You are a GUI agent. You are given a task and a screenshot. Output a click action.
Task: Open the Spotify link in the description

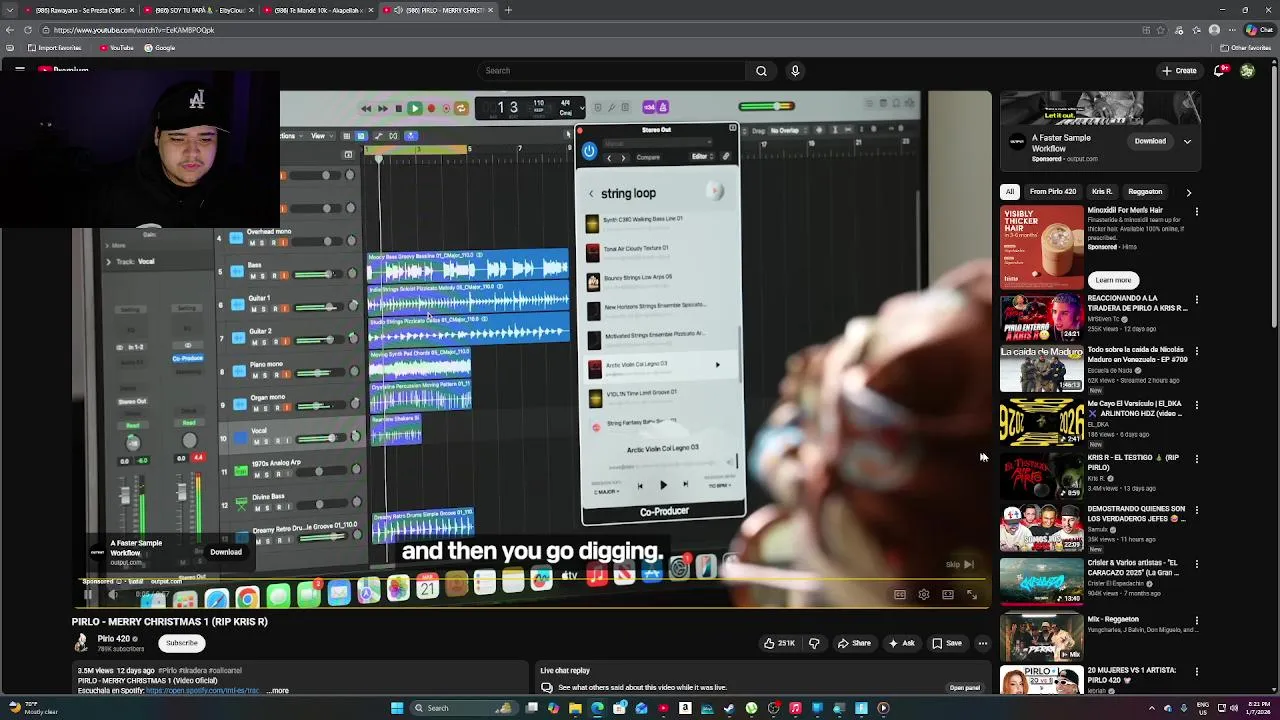coord(202,691)
